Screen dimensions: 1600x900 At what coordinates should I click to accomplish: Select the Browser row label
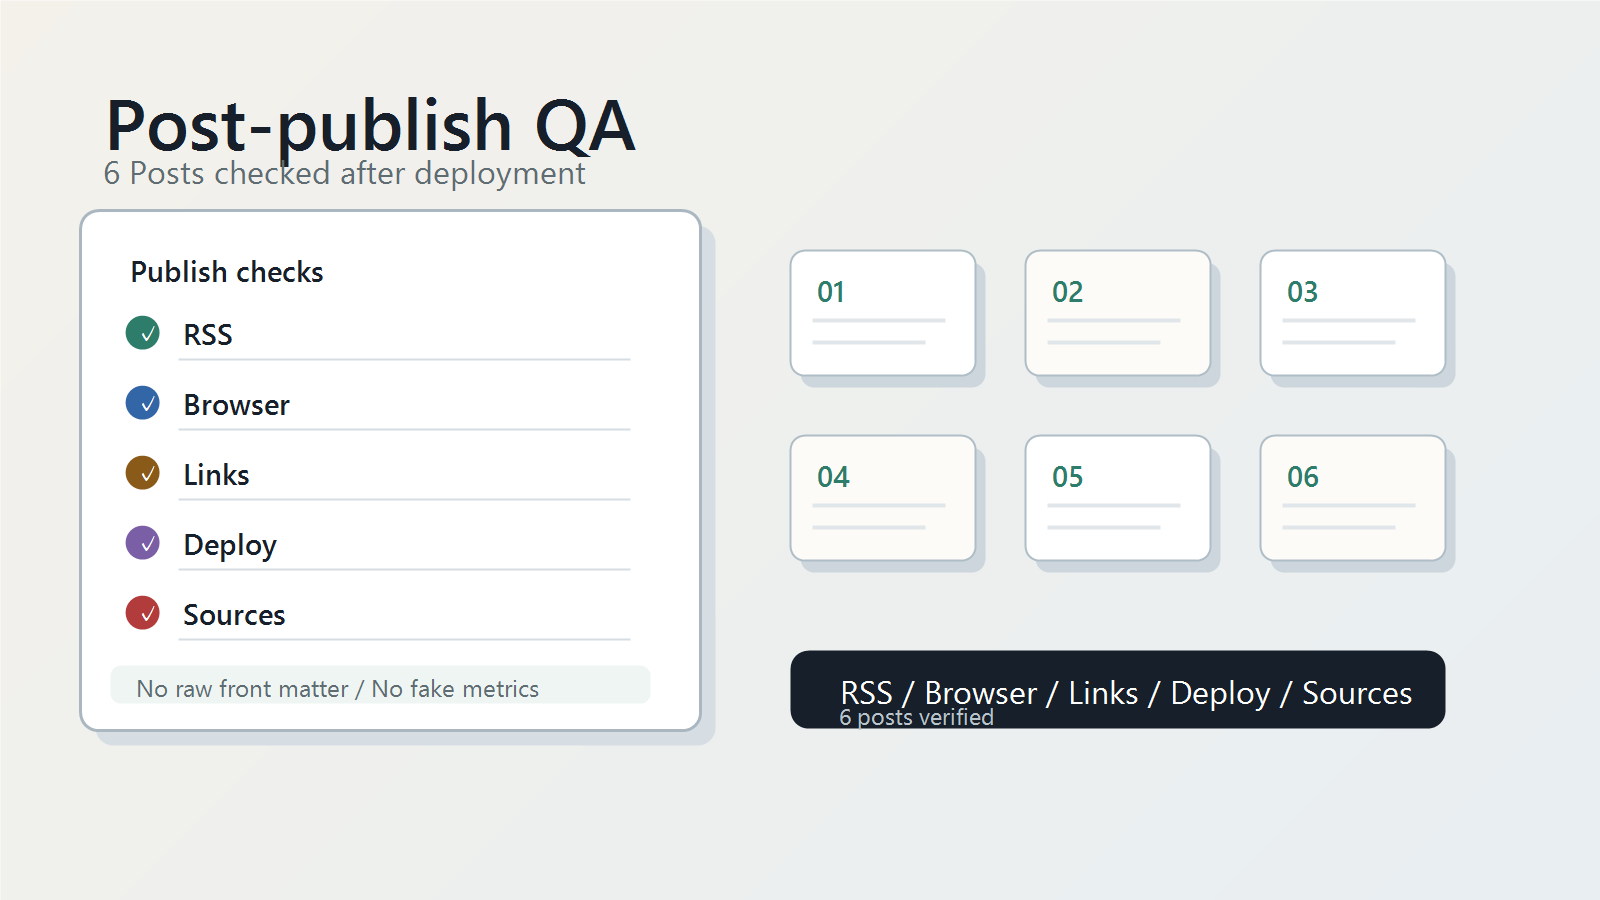(237, 405)
